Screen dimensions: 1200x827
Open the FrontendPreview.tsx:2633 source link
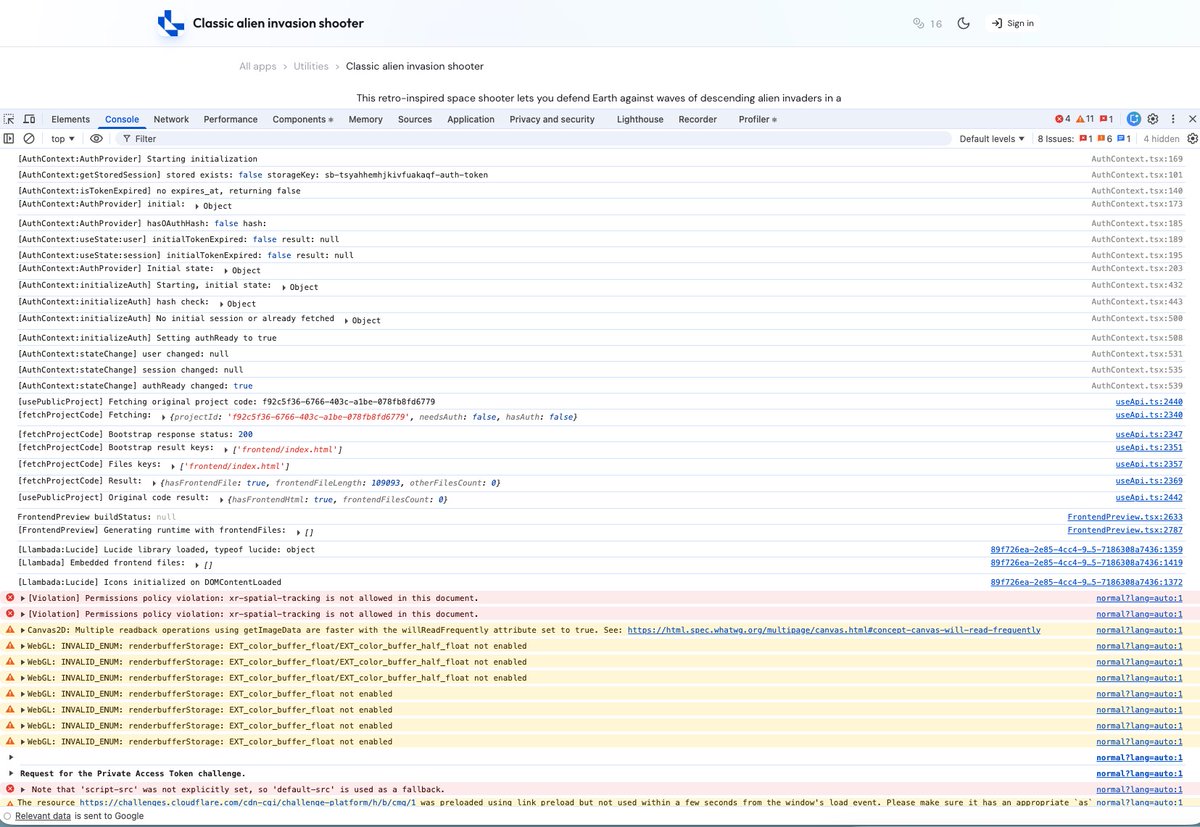coord(1125,517)
